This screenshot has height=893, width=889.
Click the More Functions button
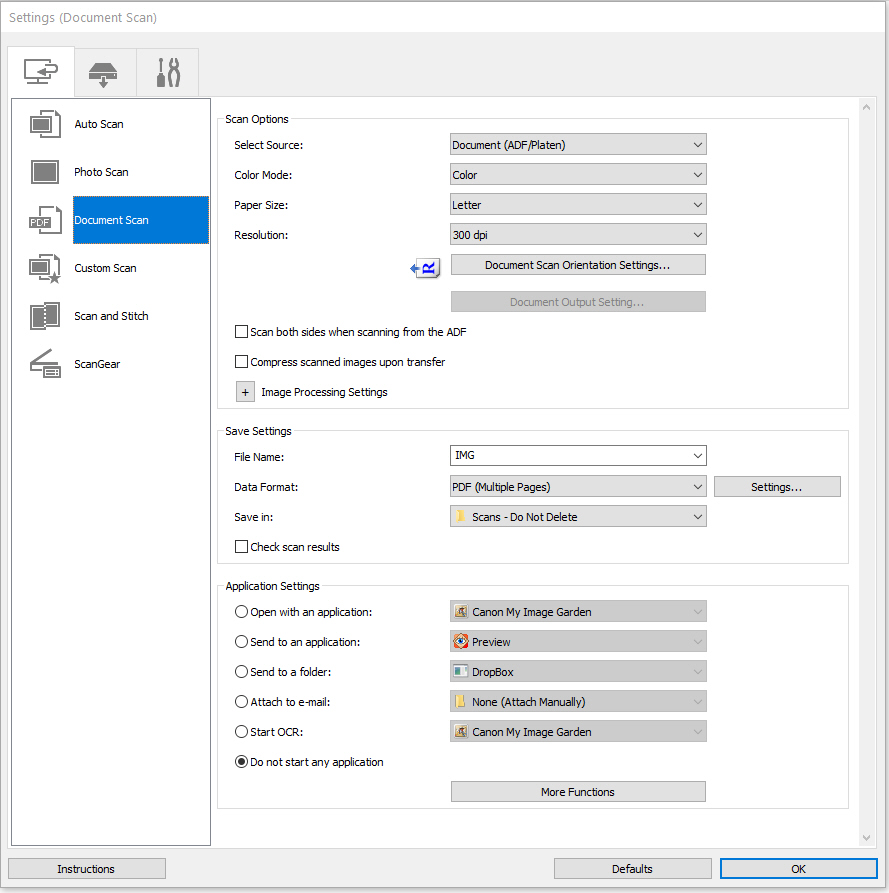click(578, 792)
